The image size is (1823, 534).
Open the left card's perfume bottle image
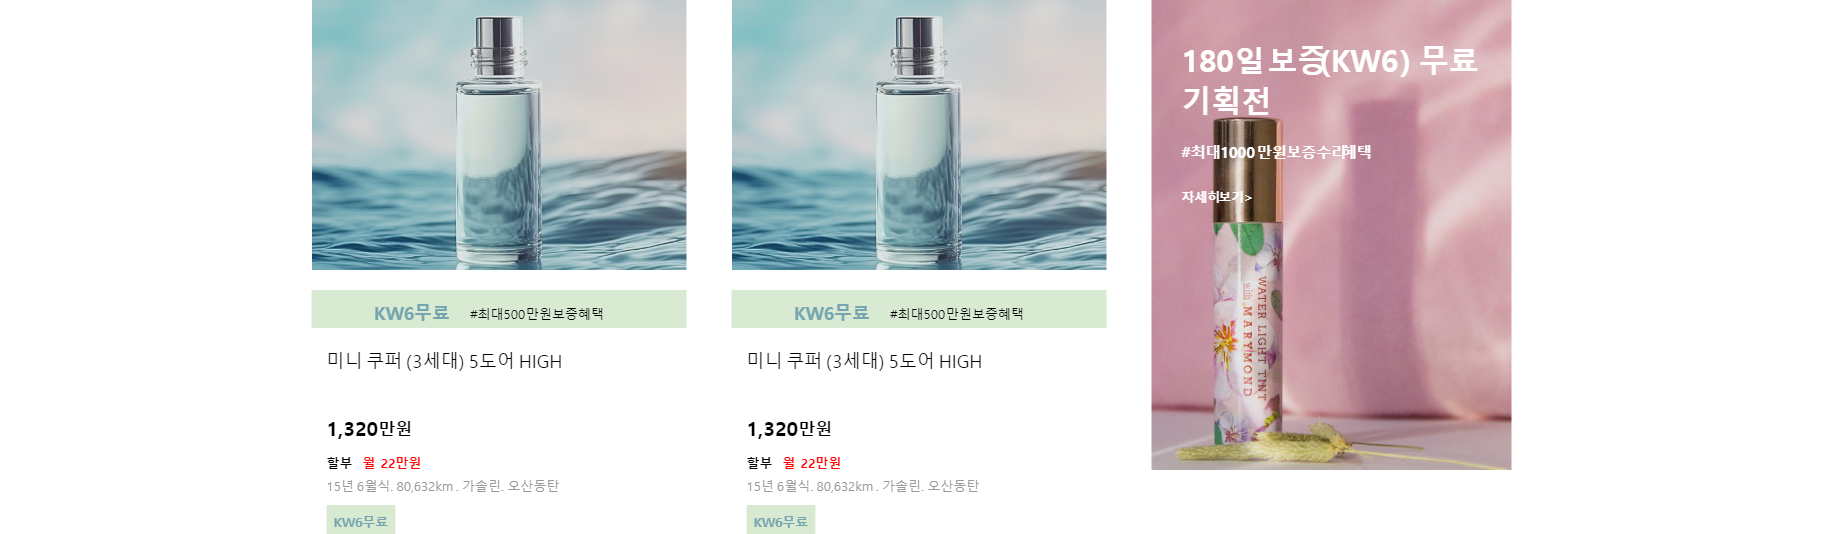(499, 135)
